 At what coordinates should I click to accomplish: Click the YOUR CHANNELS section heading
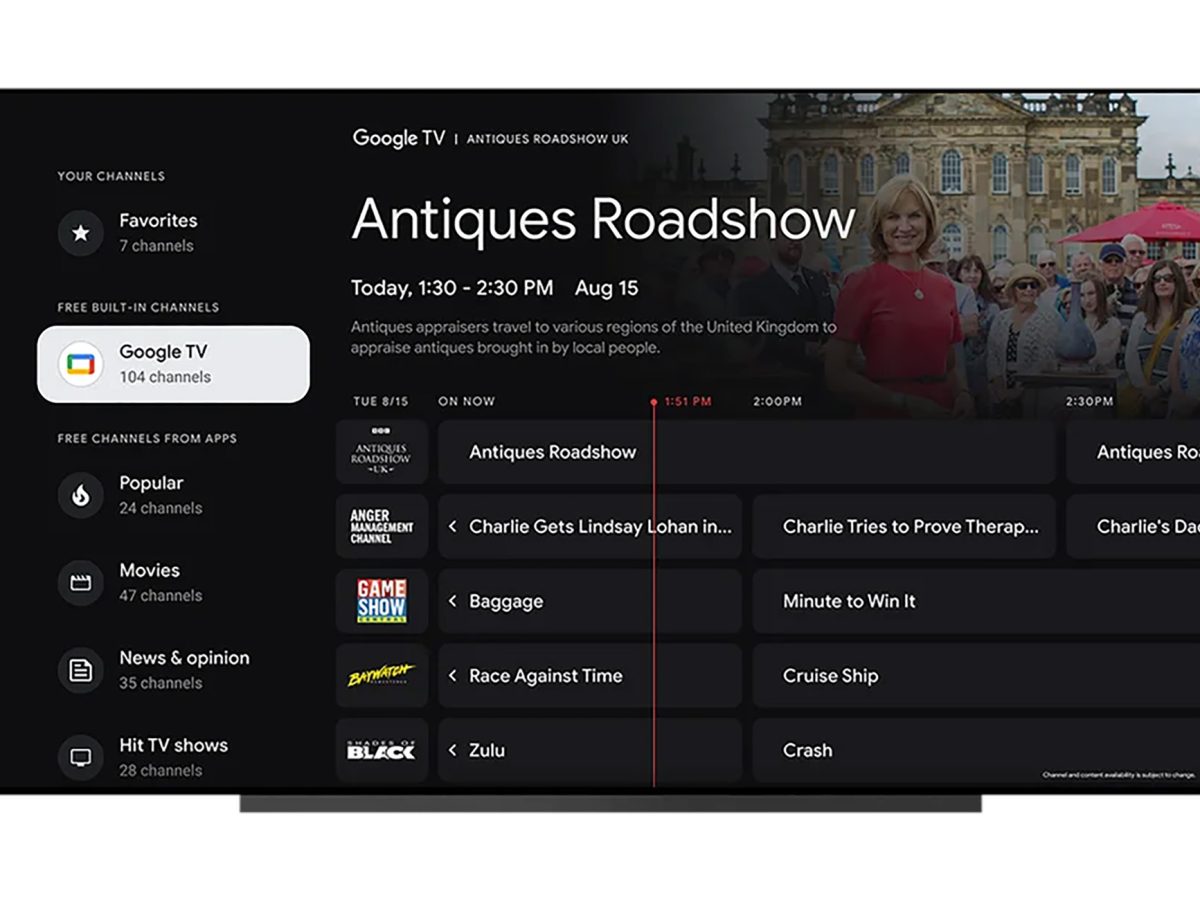[x=111, y=176]
